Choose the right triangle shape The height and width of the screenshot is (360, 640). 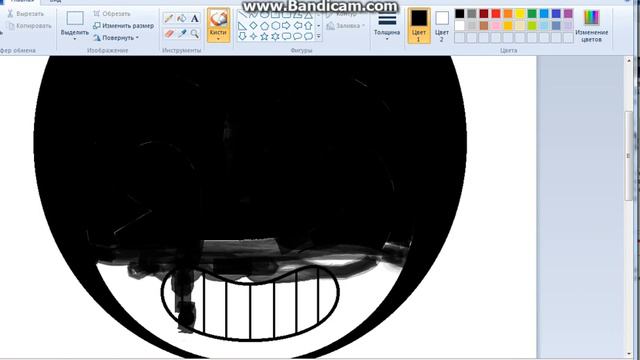(242, 26)
